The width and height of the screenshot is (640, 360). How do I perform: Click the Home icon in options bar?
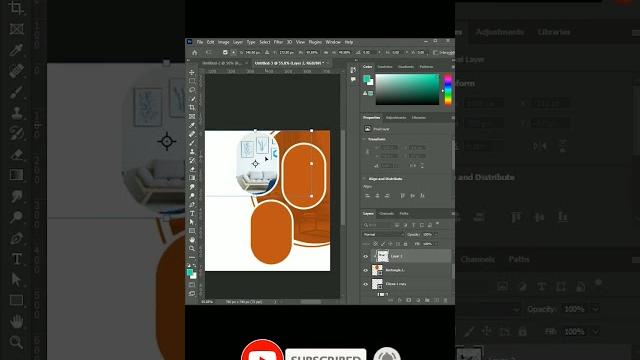pyautogui.click(x=195, y=53)
